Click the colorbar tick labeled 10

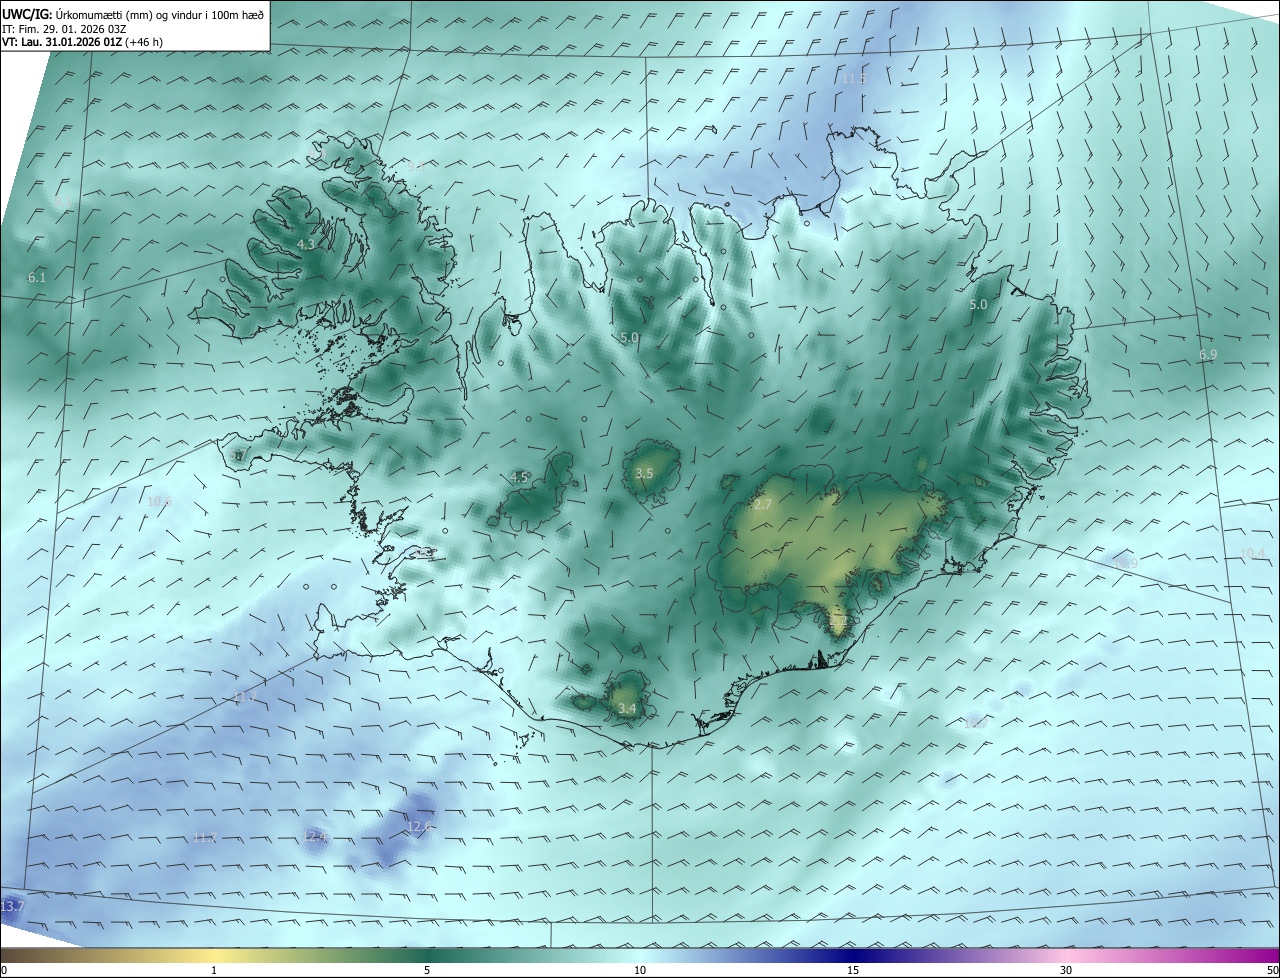click(640, 970)
